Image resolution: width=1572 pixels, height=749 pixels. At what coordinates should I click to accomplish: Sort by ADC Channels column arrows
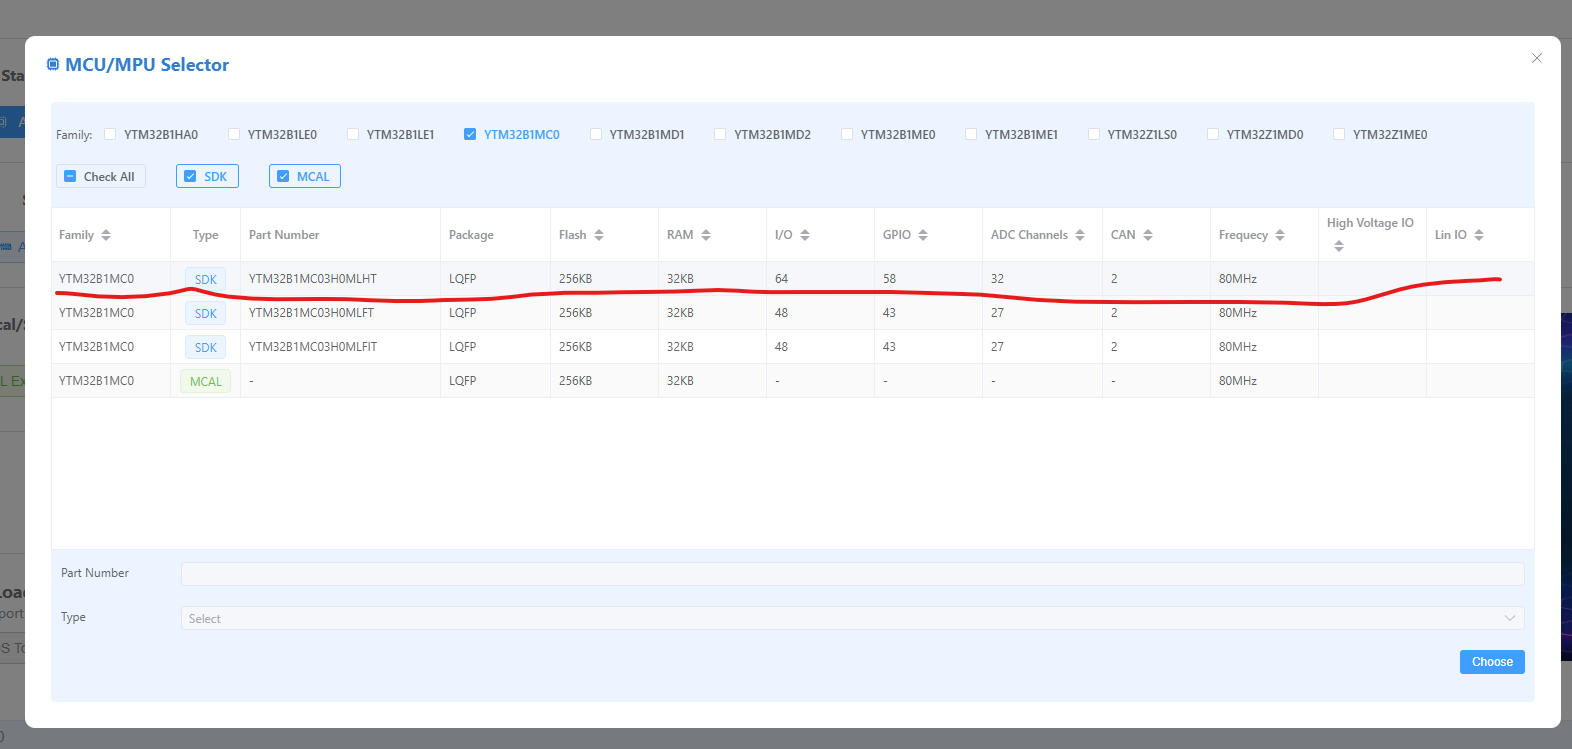point(1080,235)
